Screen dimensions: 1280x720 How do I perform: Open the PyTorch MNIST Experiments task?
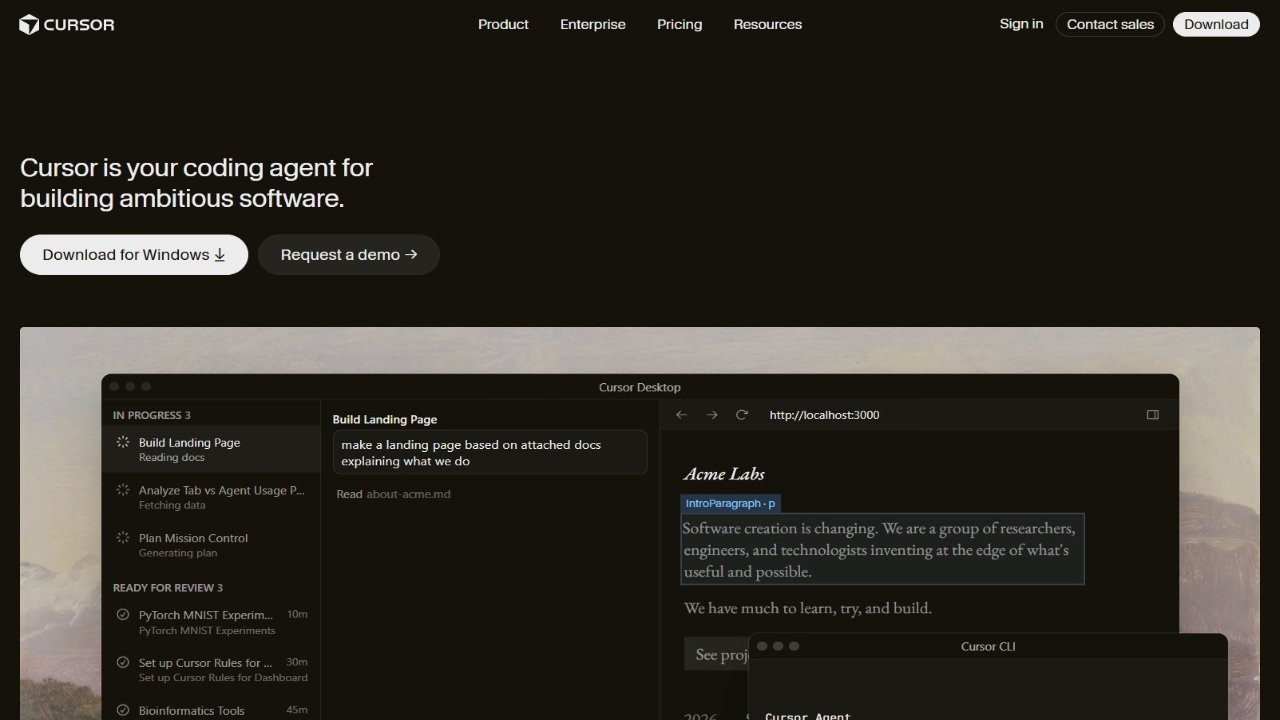tap(211, 622)
